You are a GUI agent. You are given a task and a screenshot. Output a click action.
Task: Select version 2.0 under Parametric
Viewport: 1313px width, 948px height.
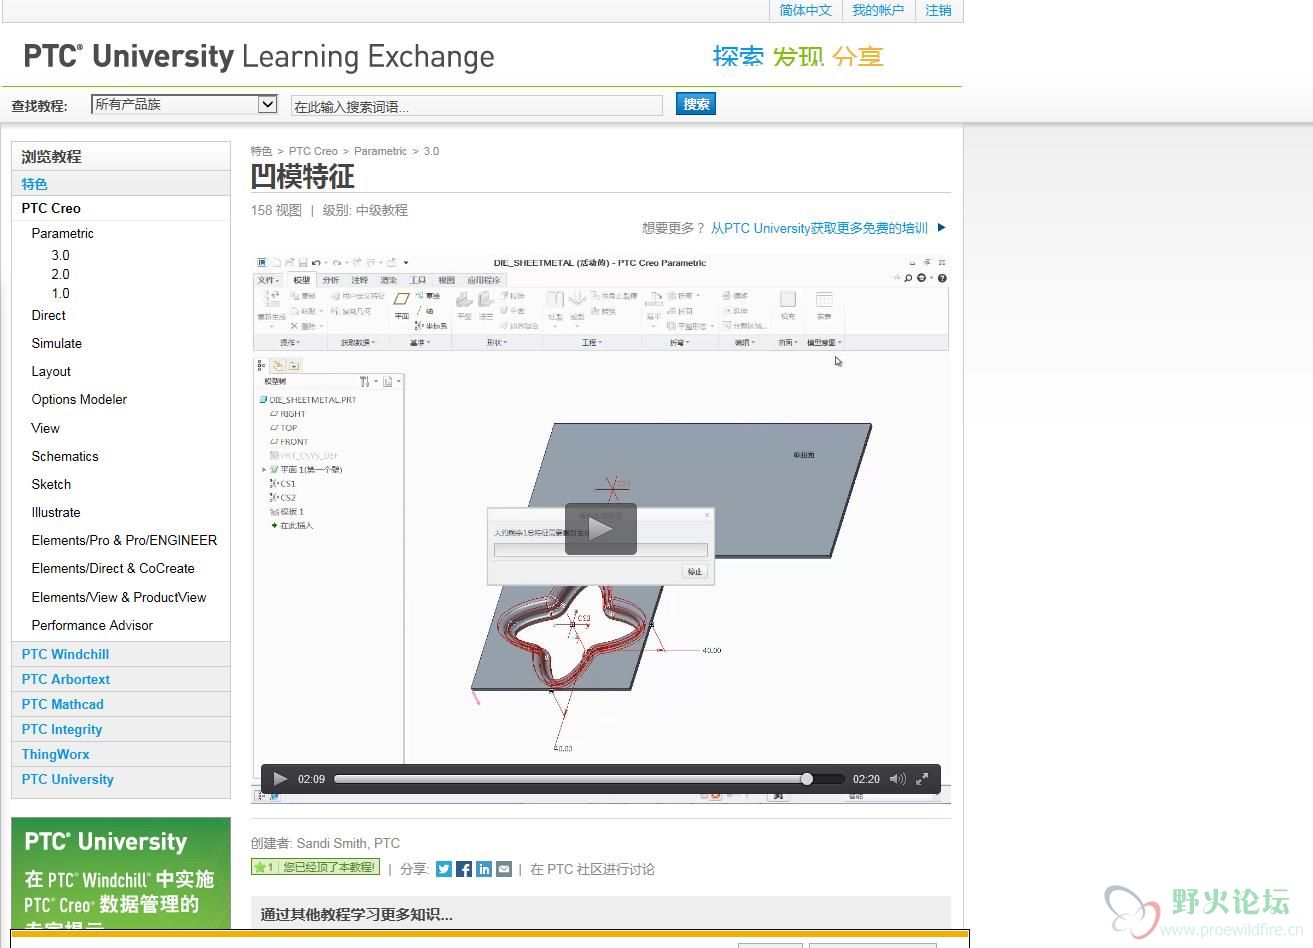coord(61,274)
